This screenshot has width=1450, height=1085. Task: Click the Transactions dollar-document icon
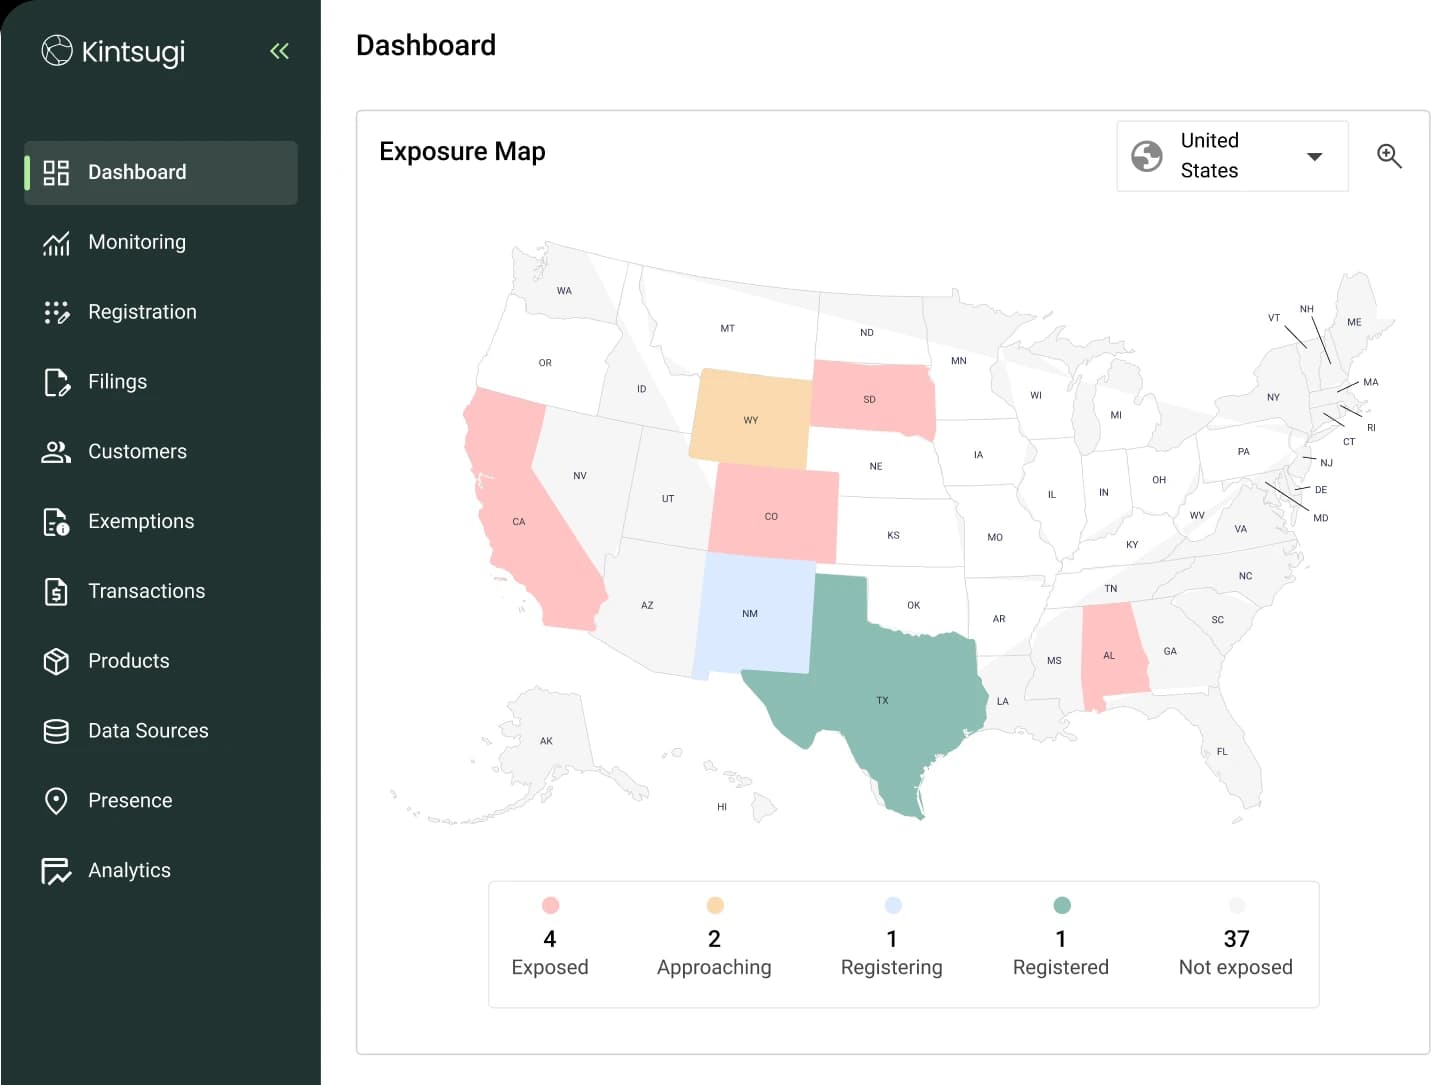tap(56, 592)
